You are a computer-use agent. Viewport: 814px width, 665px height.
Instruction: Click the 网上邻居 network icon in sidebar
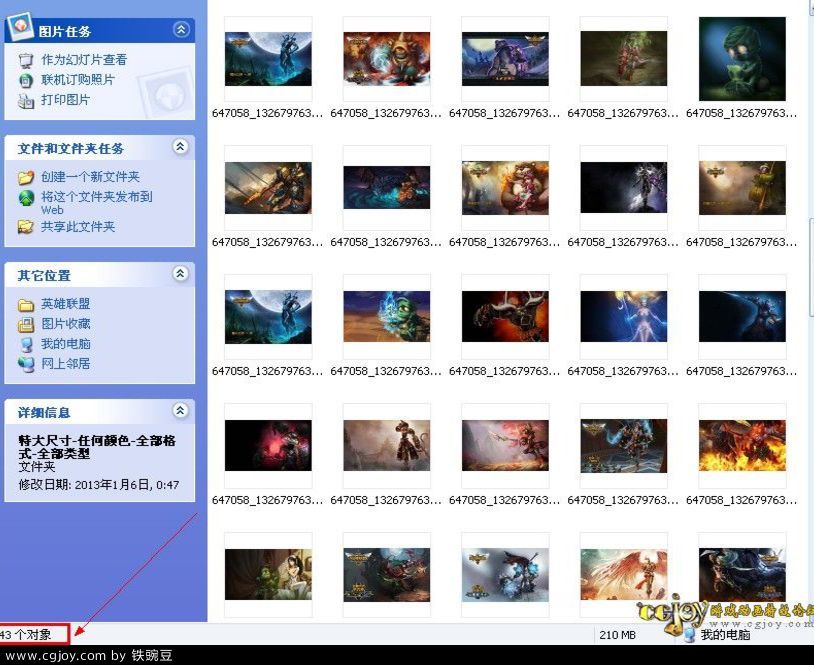(x=26, y=364)
